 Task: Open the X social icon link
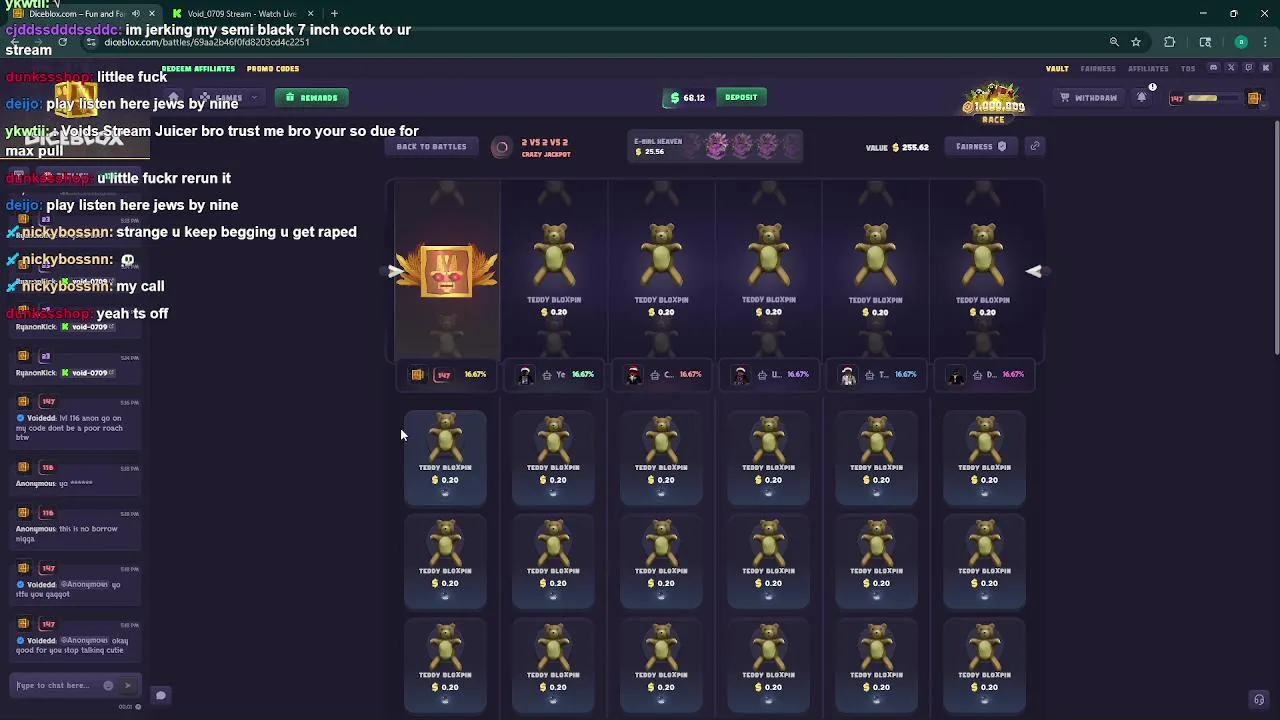tap(1231, 68)
